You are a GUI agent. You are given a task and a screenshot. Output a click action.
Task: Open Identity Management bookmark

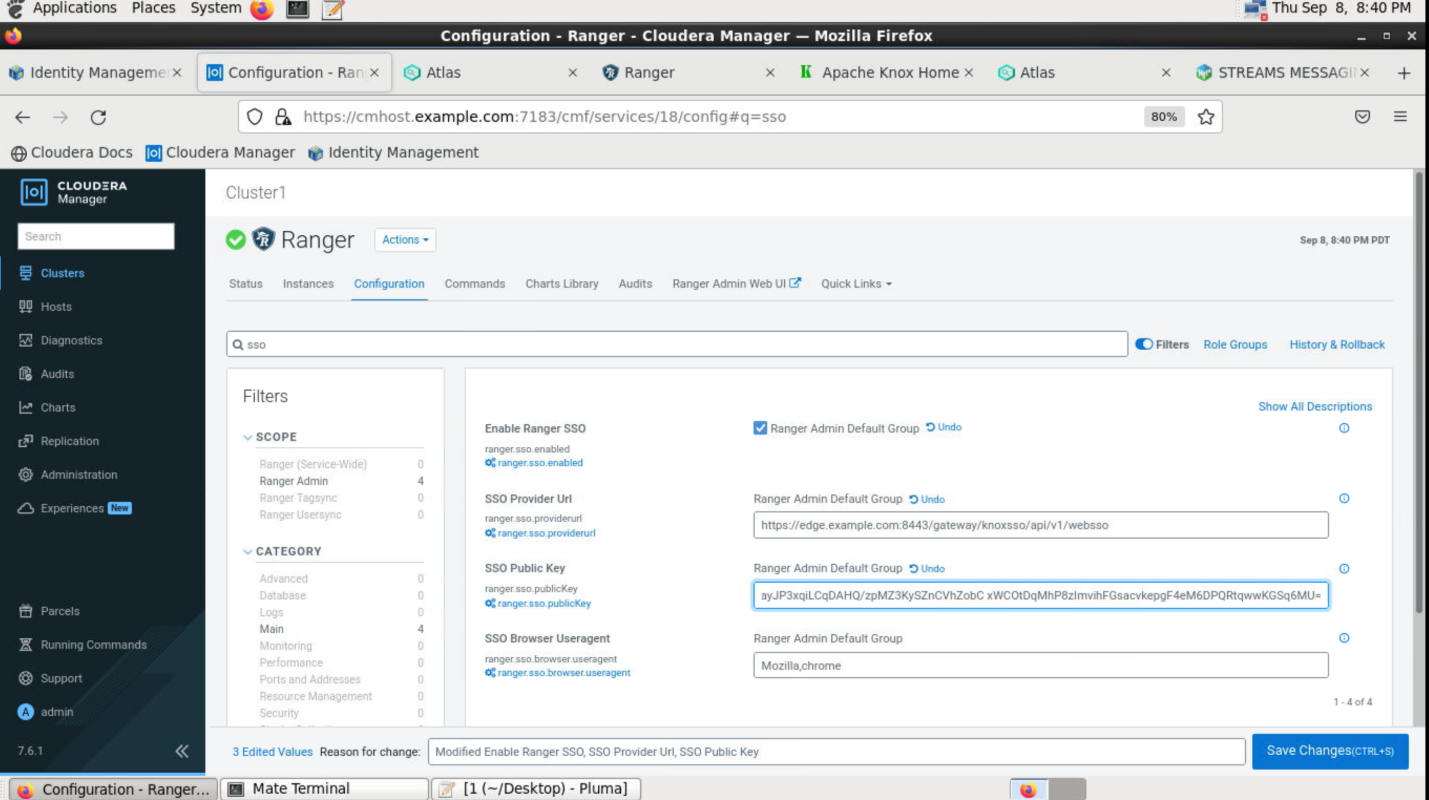pyautogui.click(x=393, y=153)
